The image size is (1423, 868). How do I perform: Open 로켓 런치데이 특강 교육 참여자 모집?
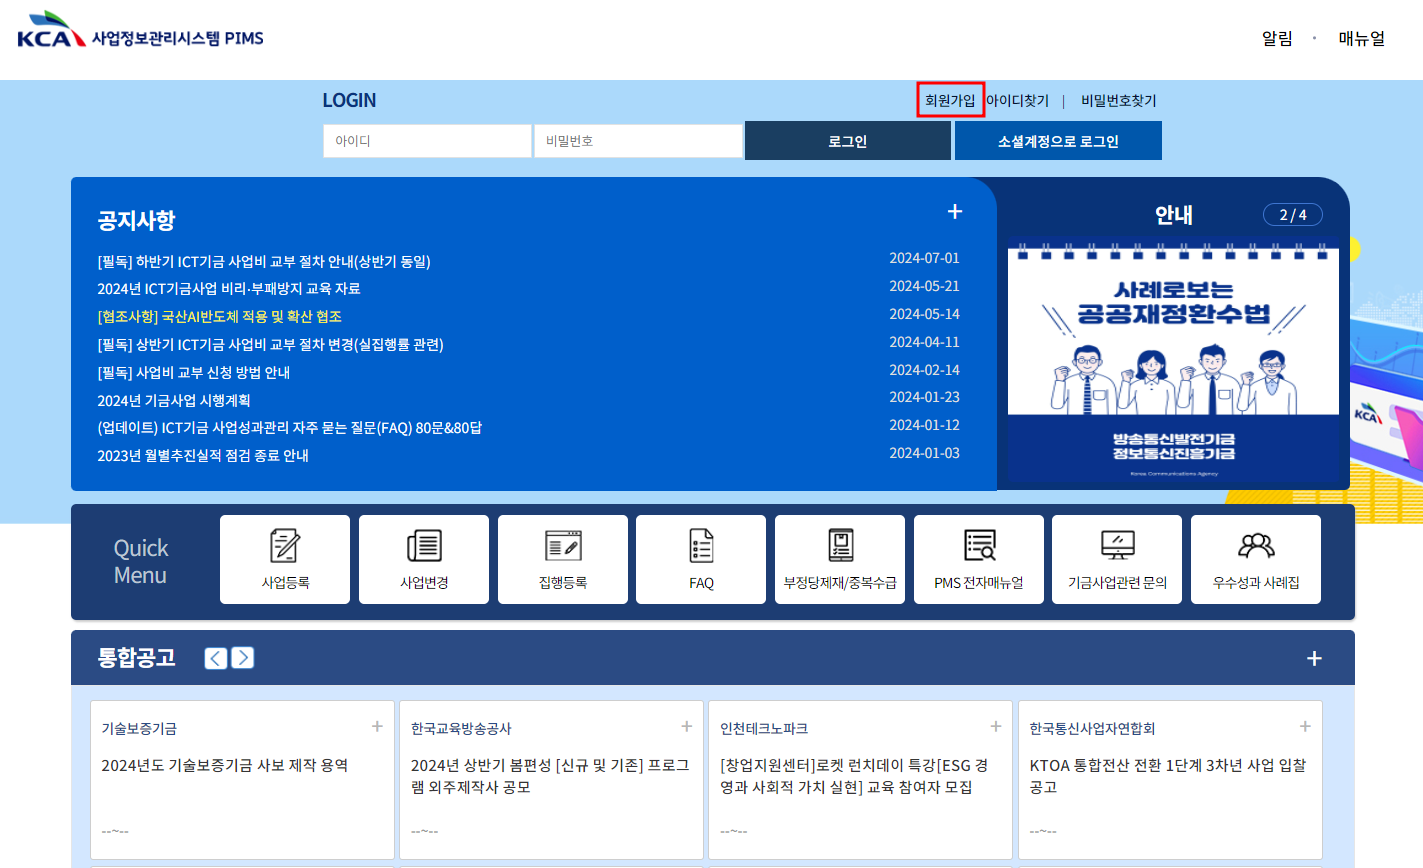854,777
